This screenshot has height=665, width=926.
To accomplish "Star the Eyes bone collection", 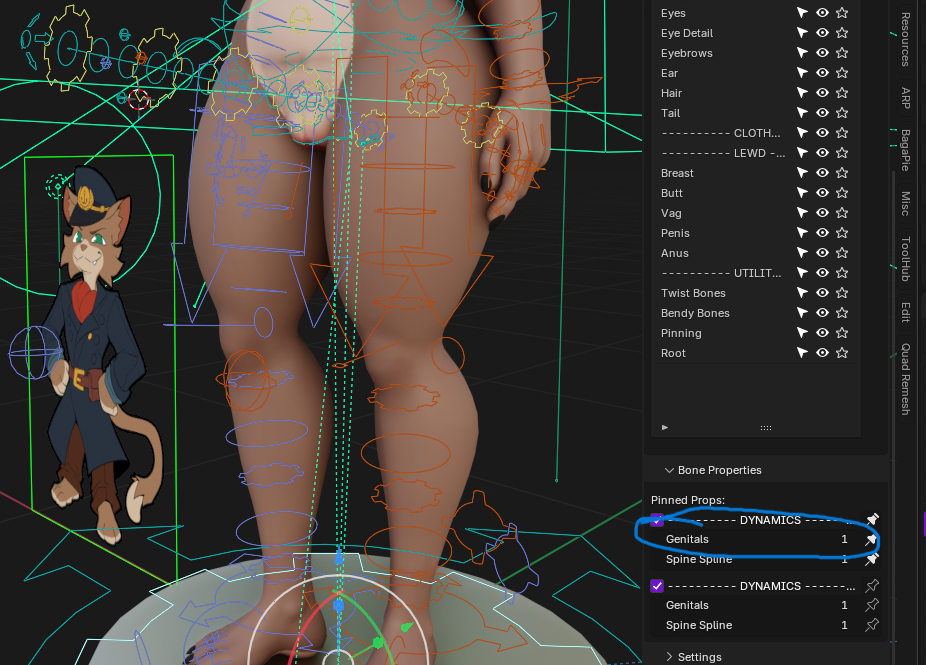I will pyautogui.click(x=842, y=12).
